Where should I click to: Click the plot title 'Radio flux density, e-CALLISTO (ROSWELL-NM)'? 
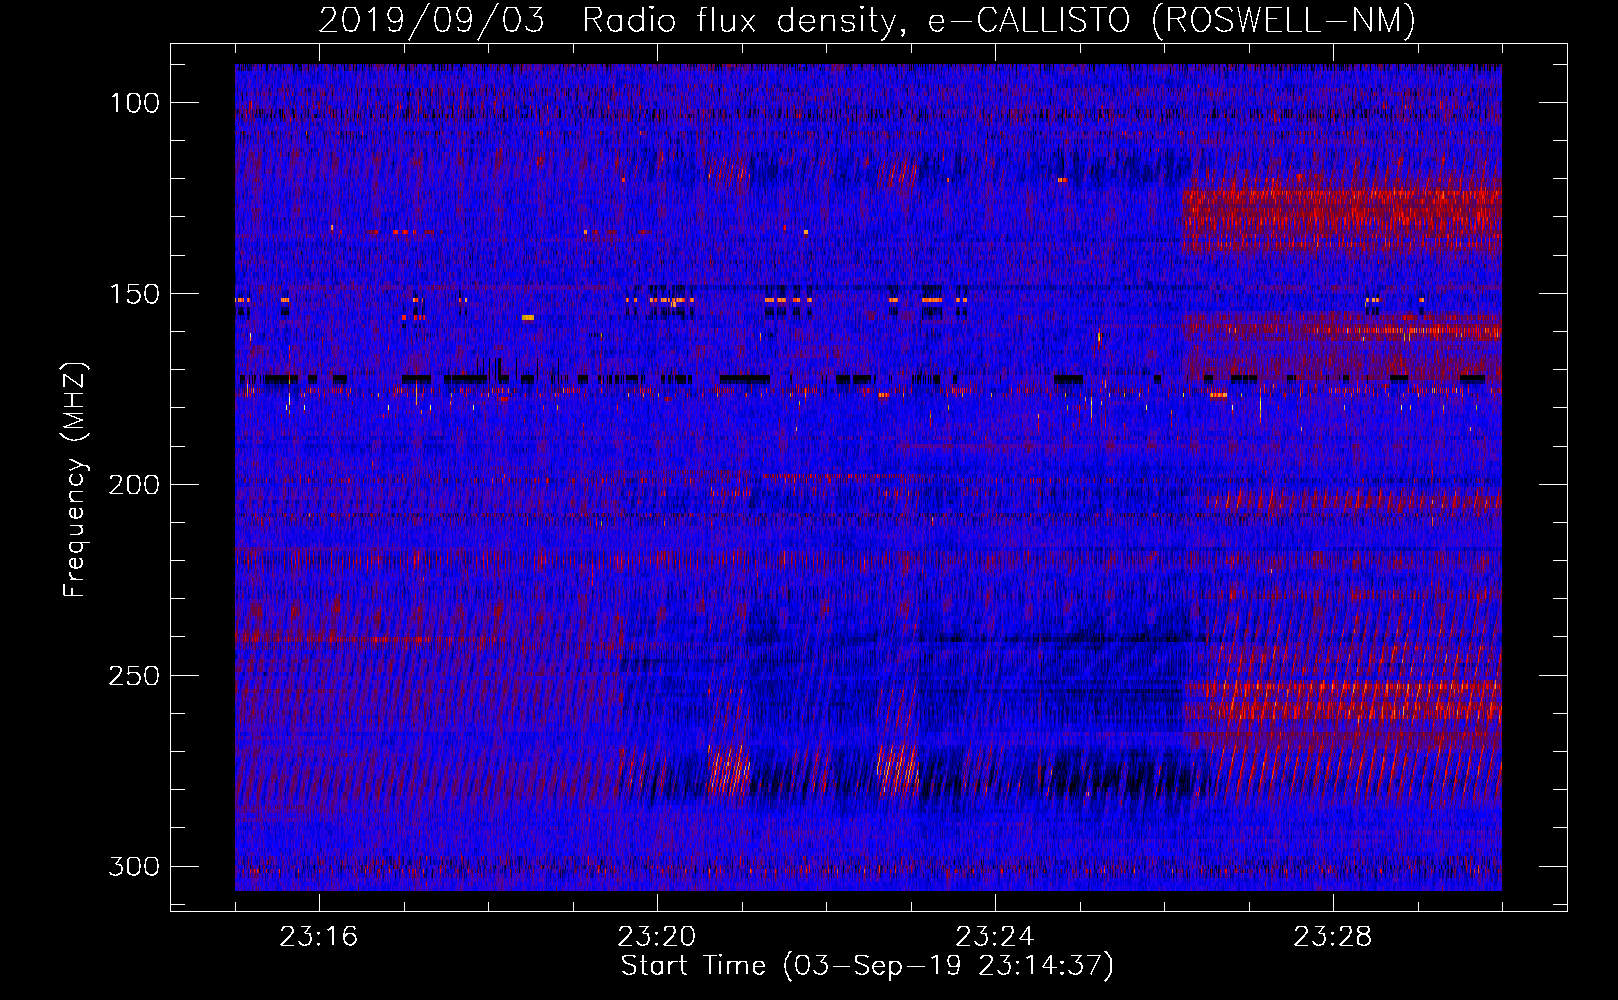999,20
